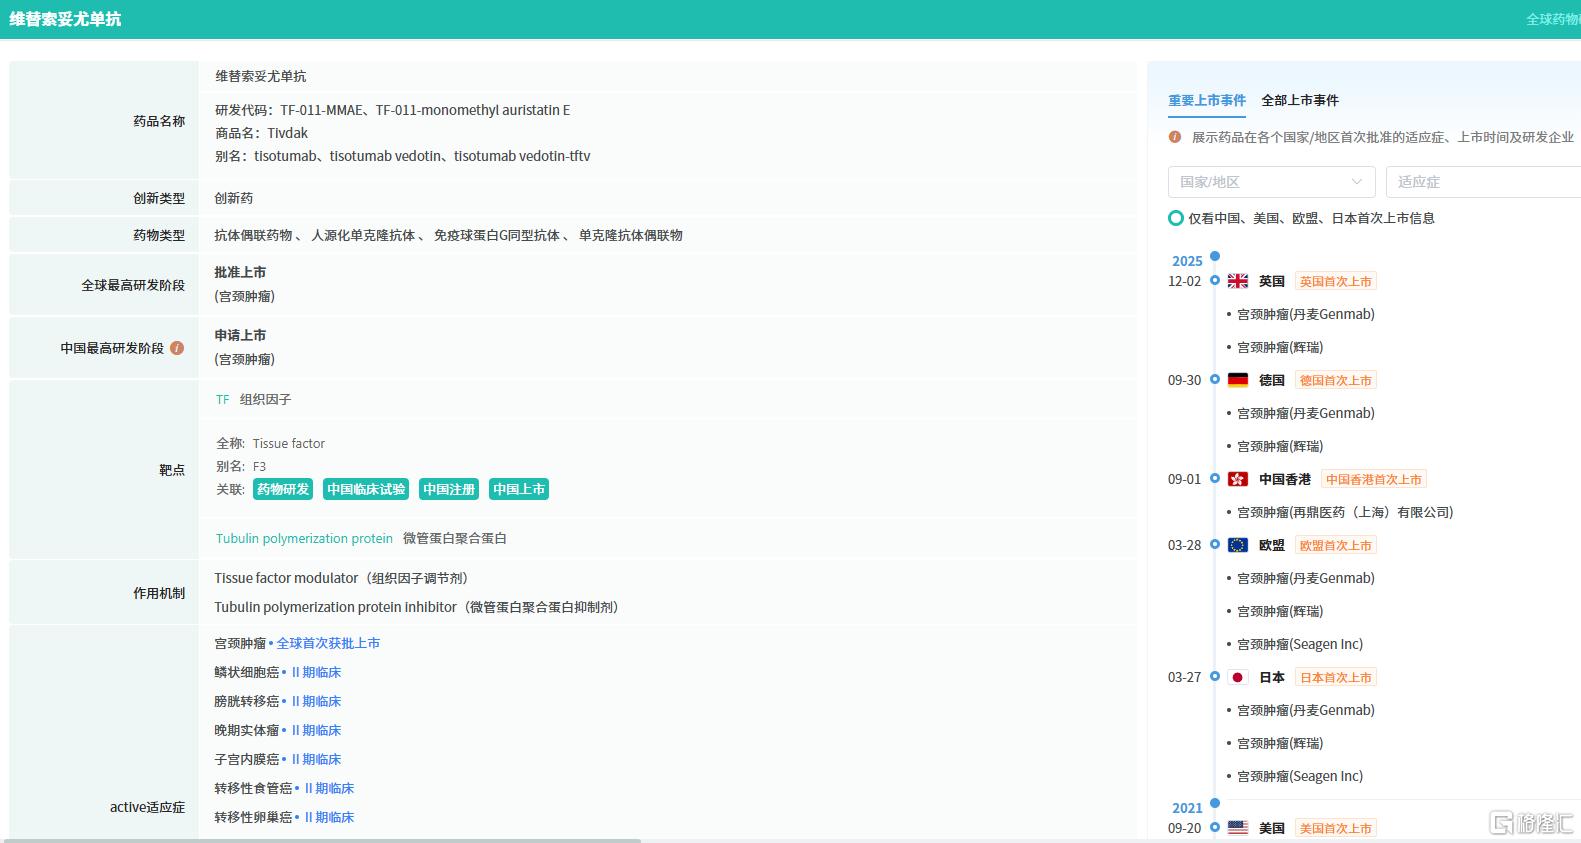
Task: Click the 03-27 timeline marker dot
Action: (1215, 677)
